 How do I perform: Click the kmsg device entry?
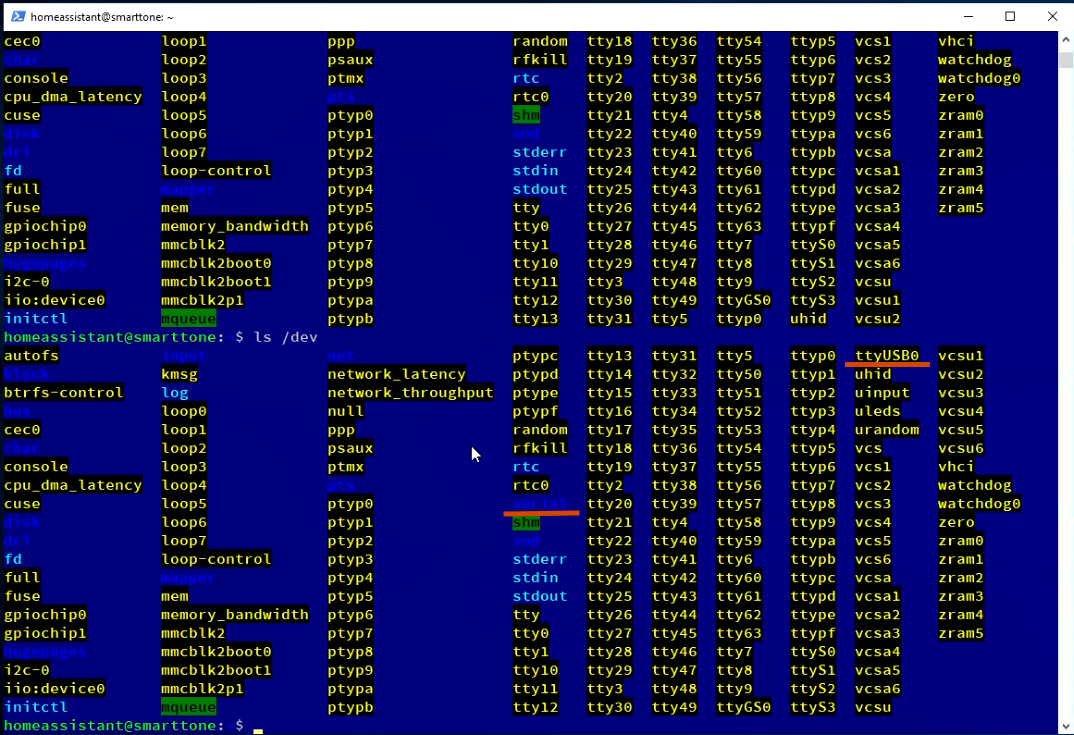(179, 374)
